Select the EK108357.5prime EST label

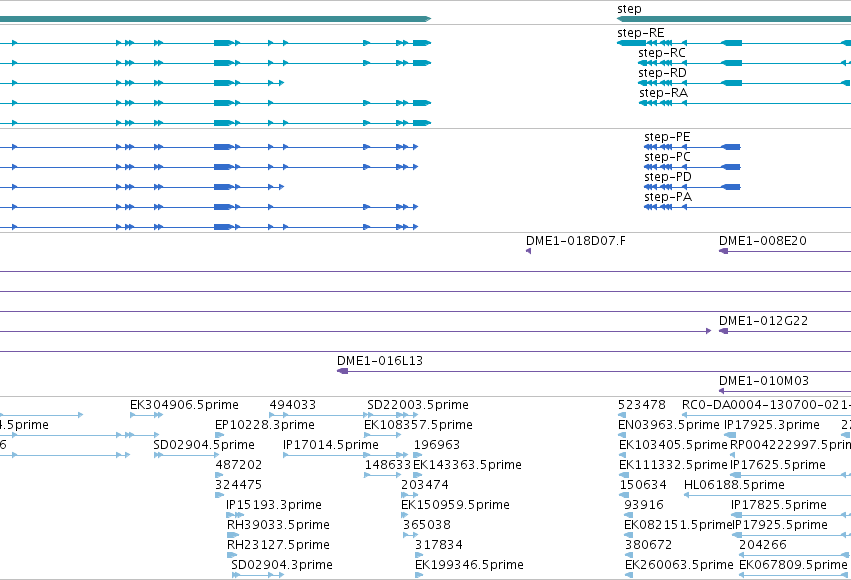[418, 425]
